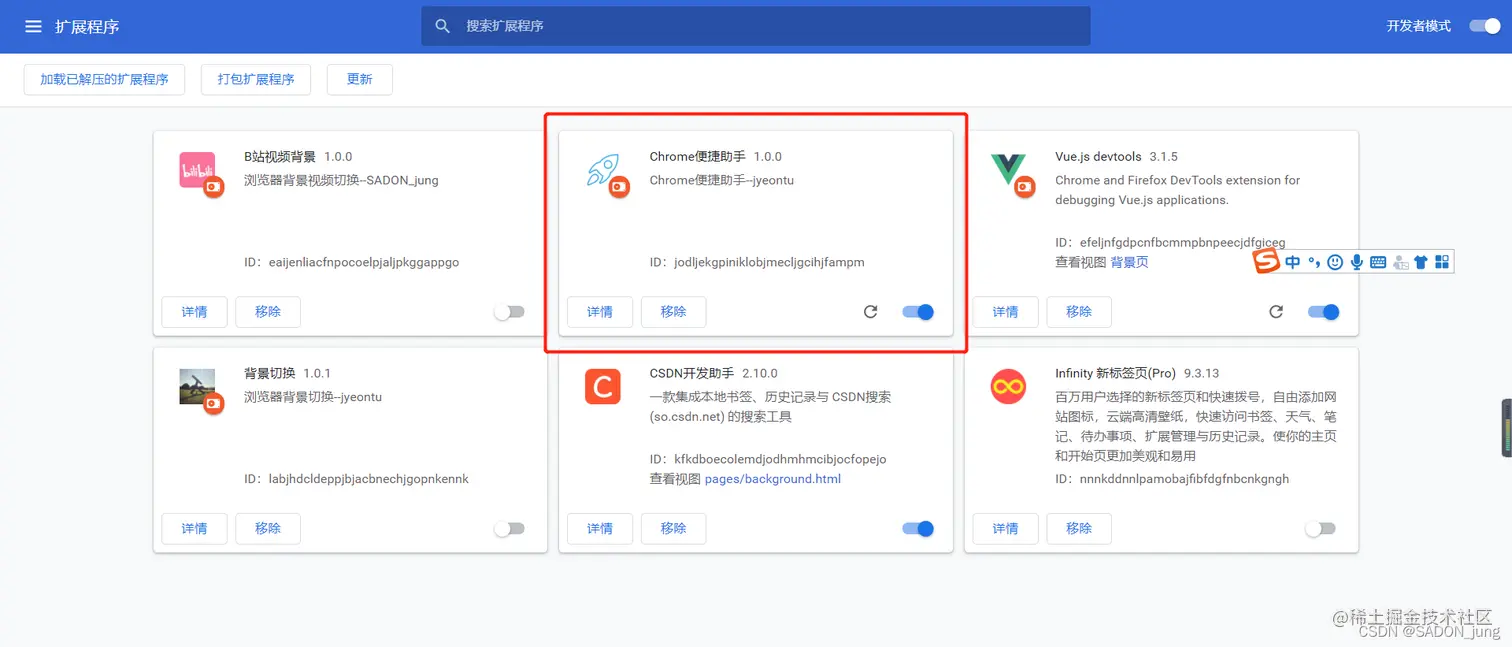Open Vue.js devtools 背景页 link

tap(1130, 262)
